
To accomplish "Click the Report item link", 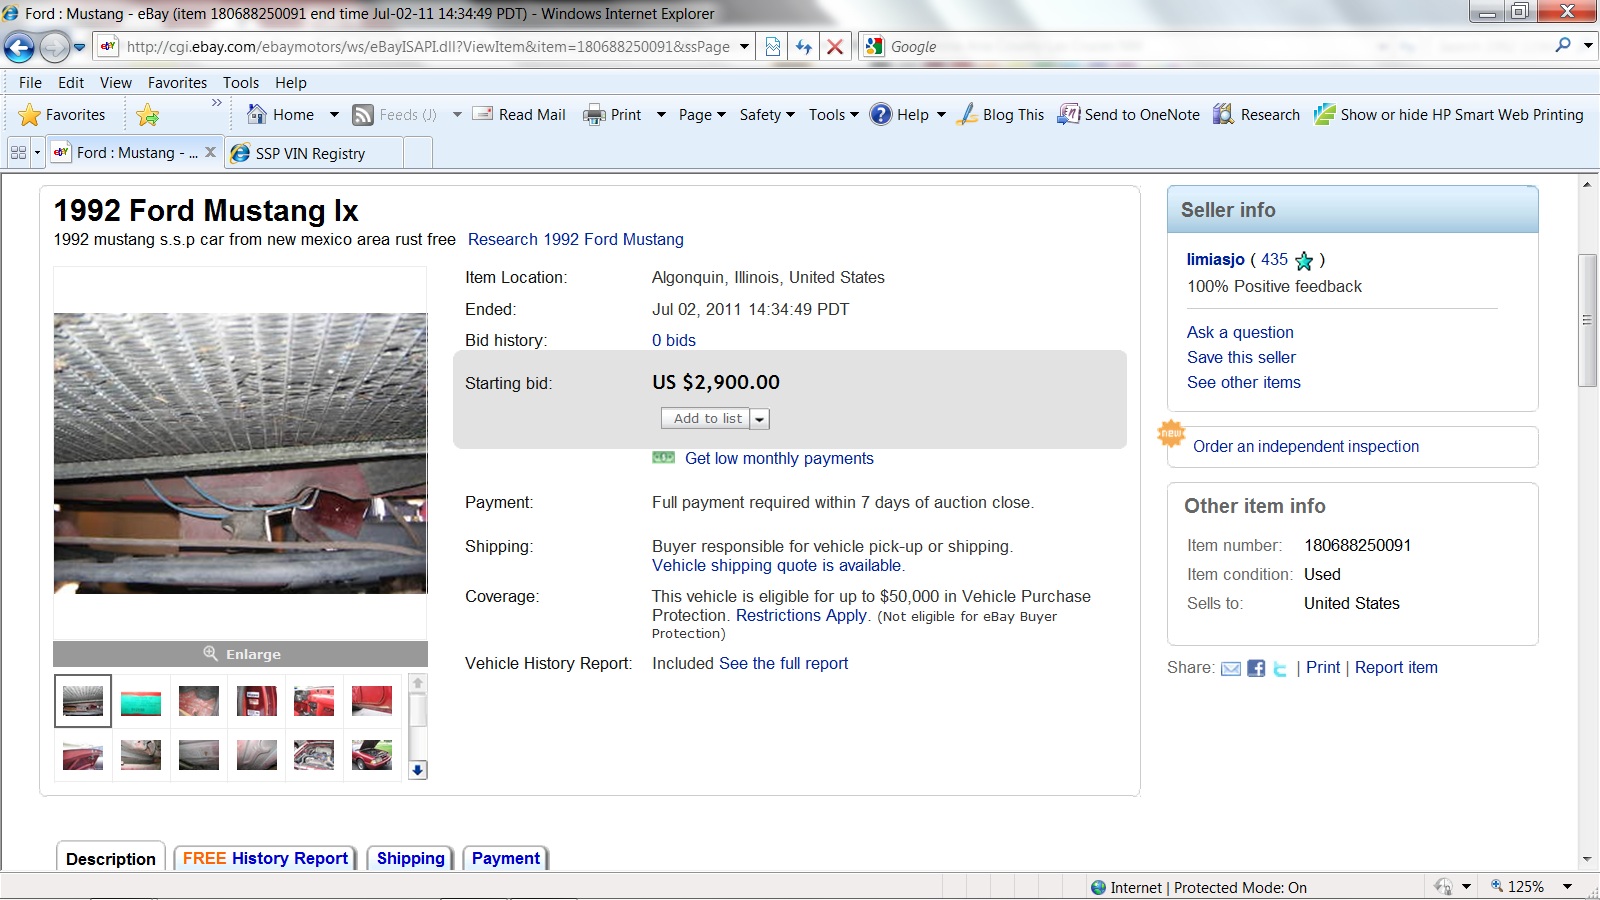I will 1396,667.
